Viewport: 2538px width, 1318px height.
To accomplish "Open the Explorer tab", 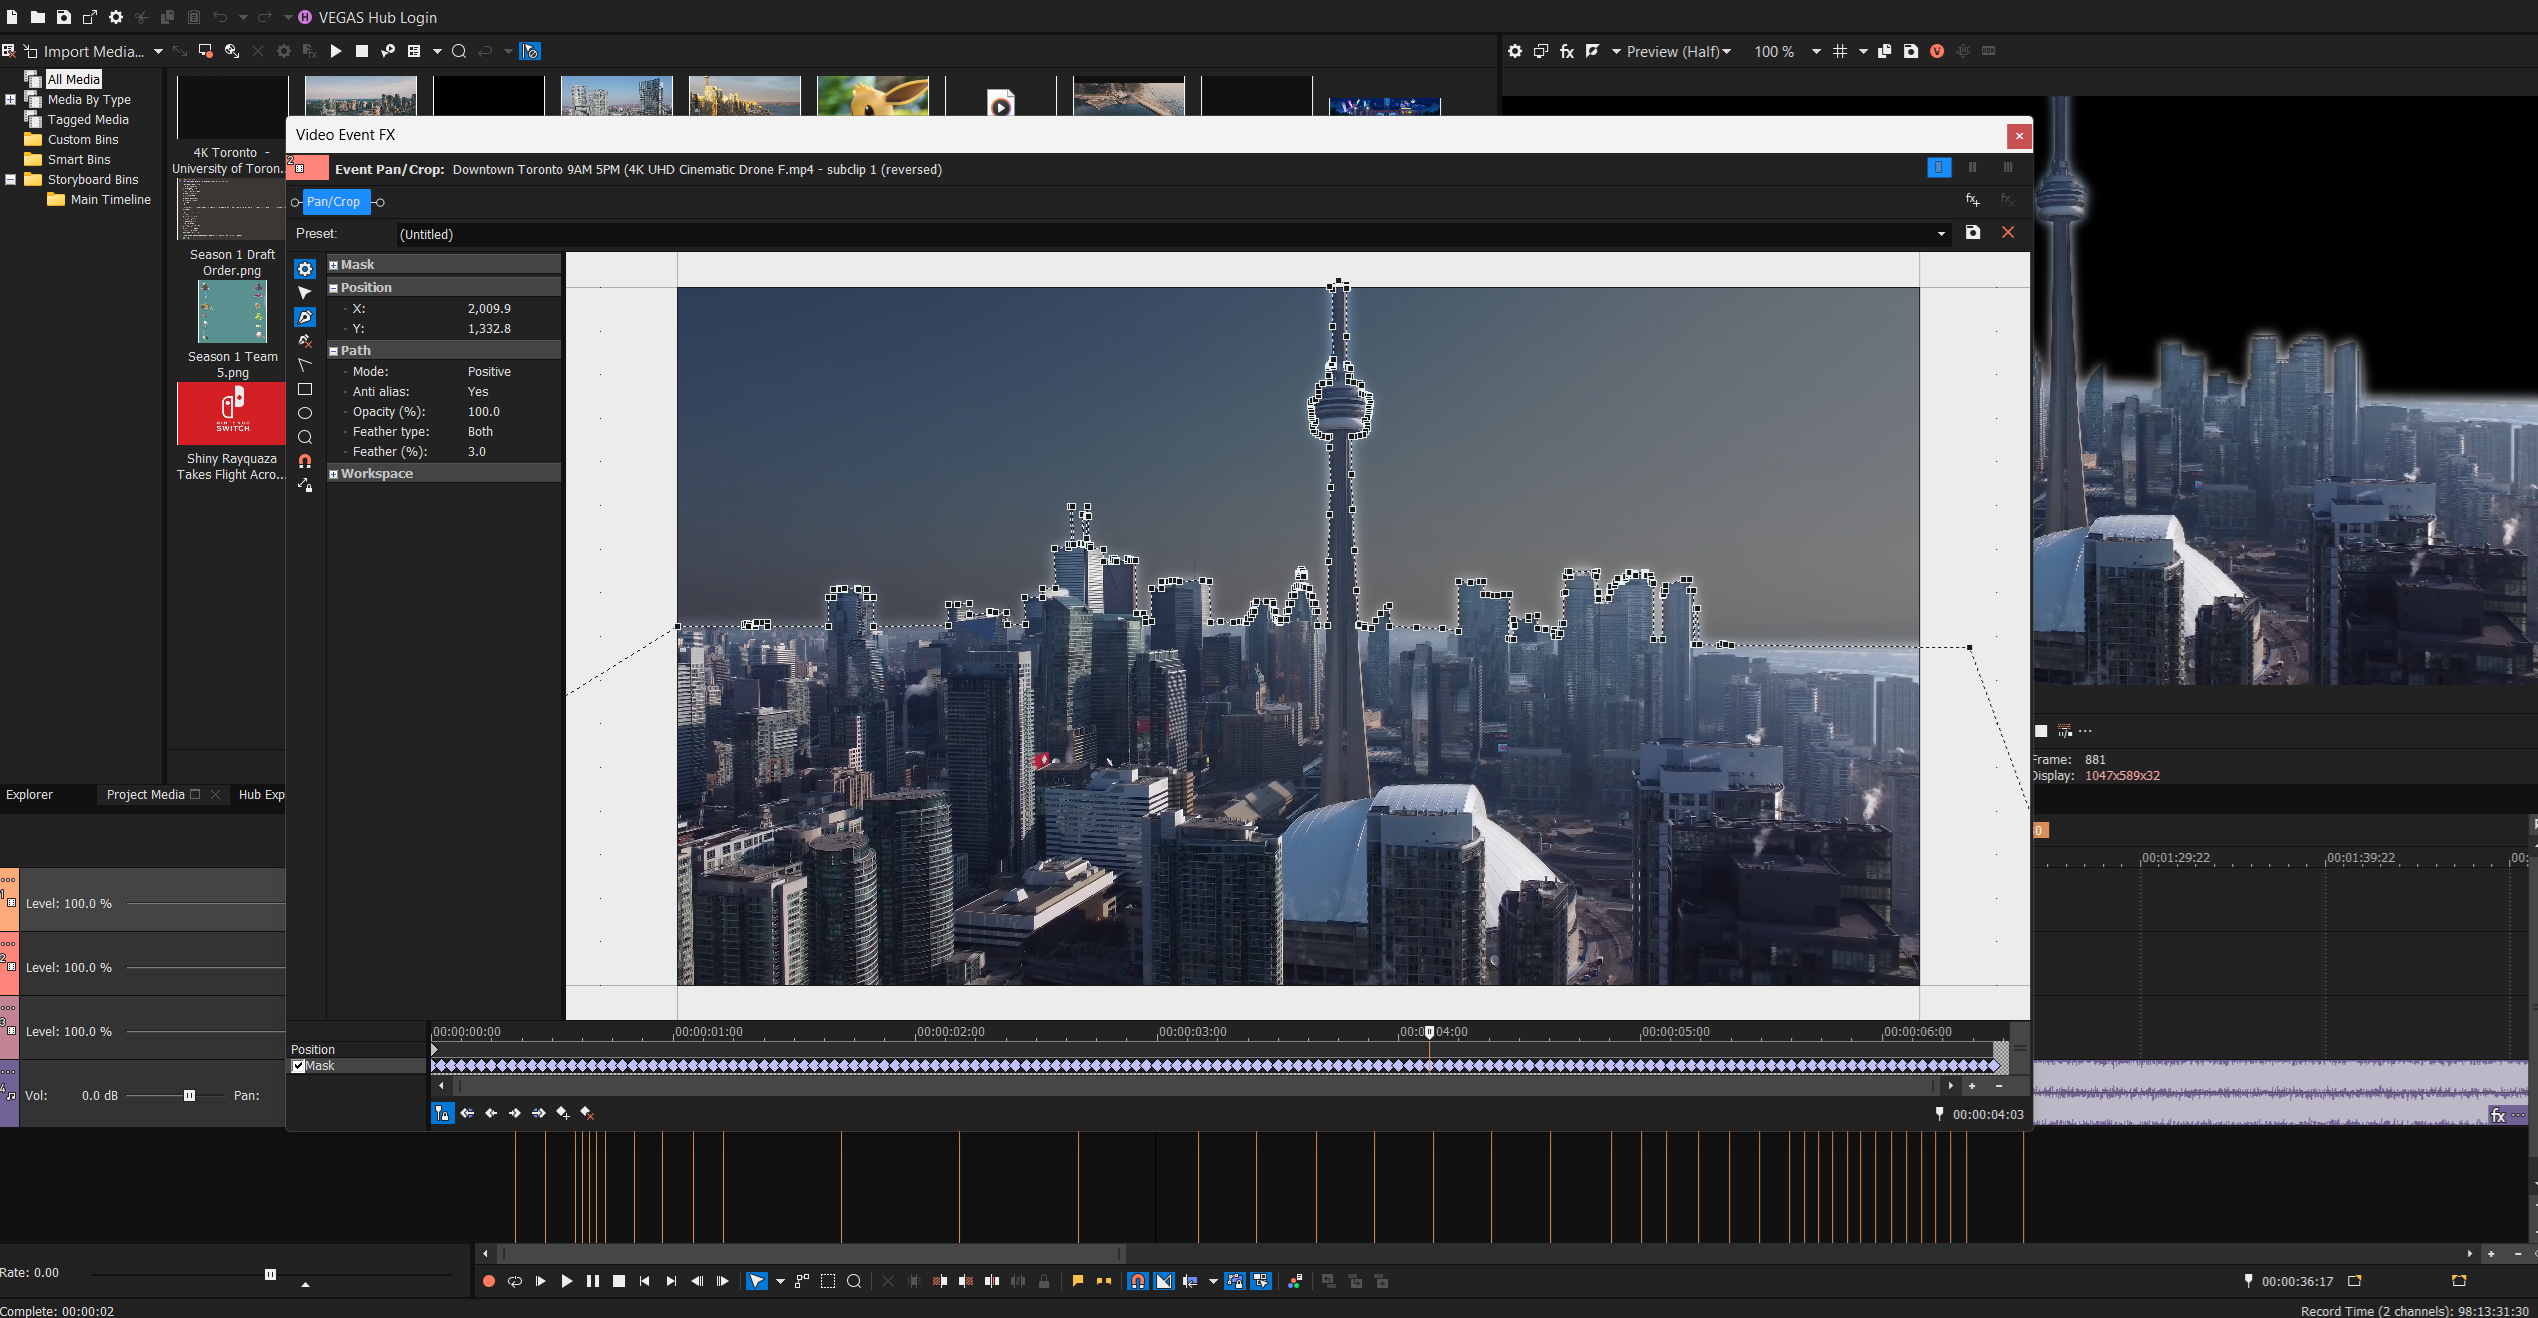I will coord(30,795).
